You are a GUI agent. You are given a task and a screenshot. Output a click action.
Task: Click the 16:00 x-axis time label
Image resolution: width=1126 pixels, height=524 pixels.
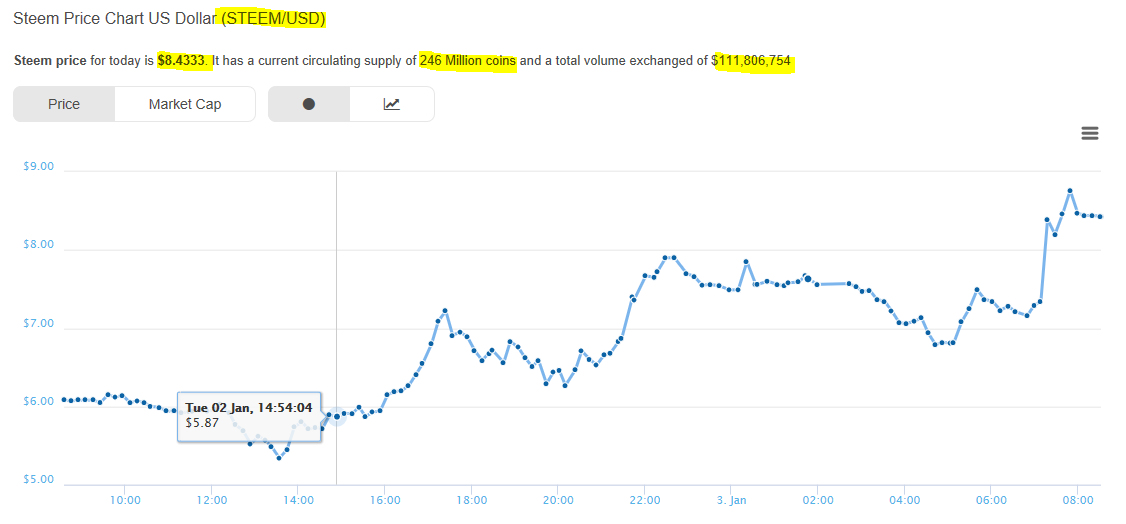[385, 500]
